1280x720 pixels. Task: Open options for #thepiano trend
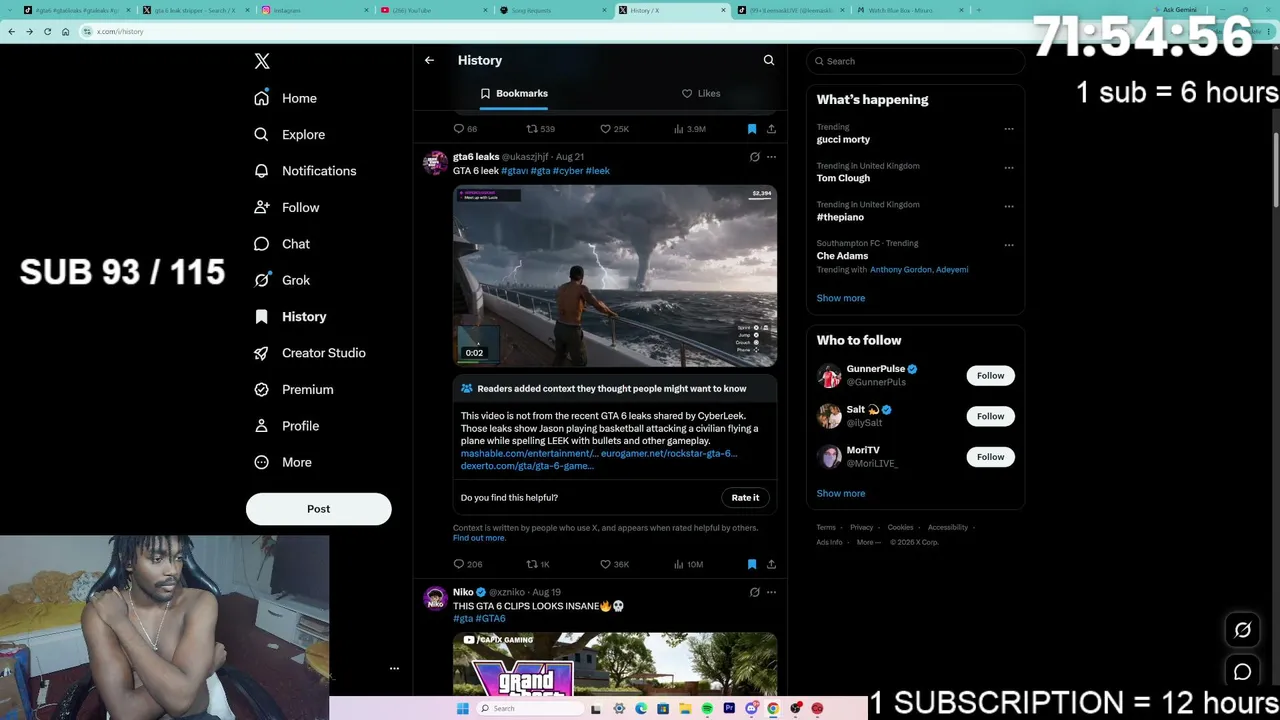pyautogui.click(x=1009, y=206)
